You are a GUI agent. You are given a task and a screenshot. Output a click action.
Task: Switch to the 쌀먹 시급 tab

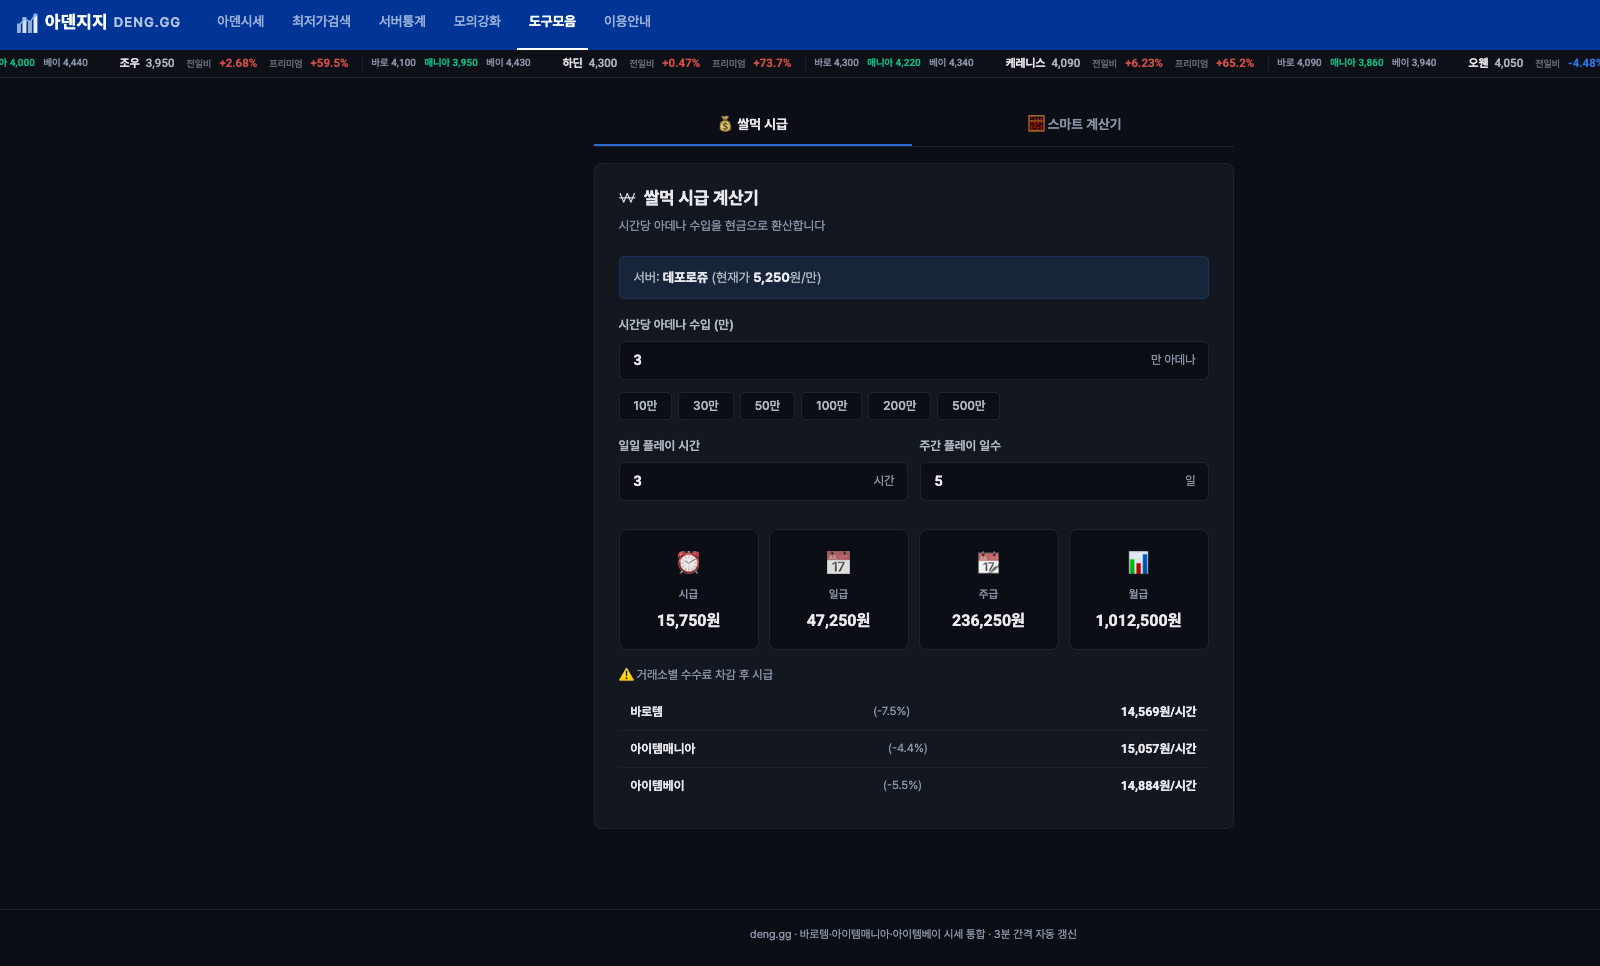[x=753, y=124]
